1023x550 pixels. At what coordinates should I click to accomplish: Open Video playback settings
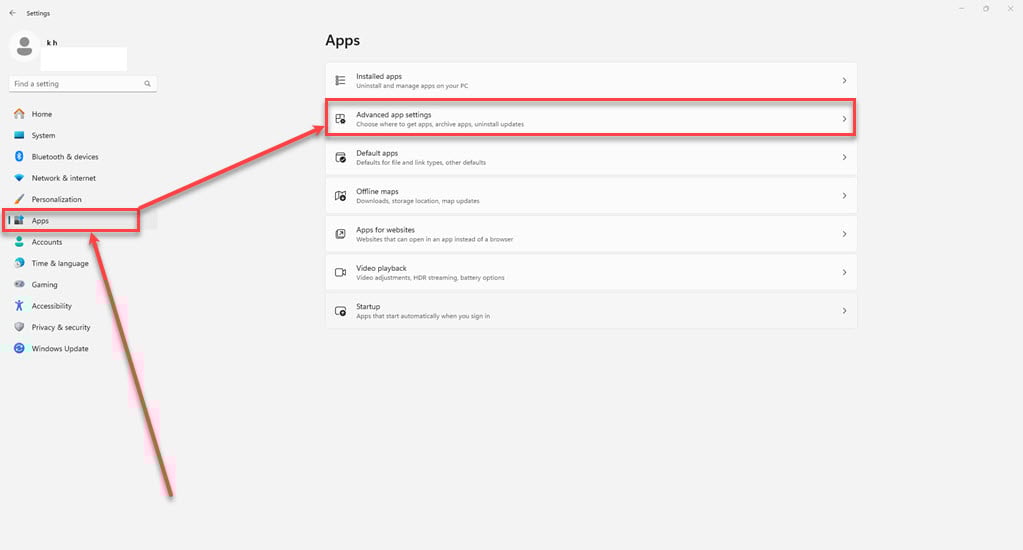pos(590,272)
